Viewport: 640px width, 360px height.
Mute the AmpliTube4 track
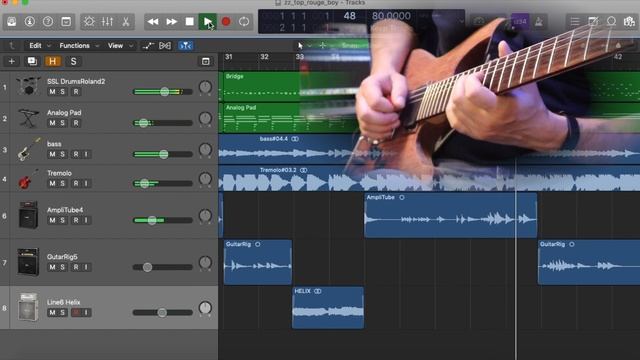(52, 220)
